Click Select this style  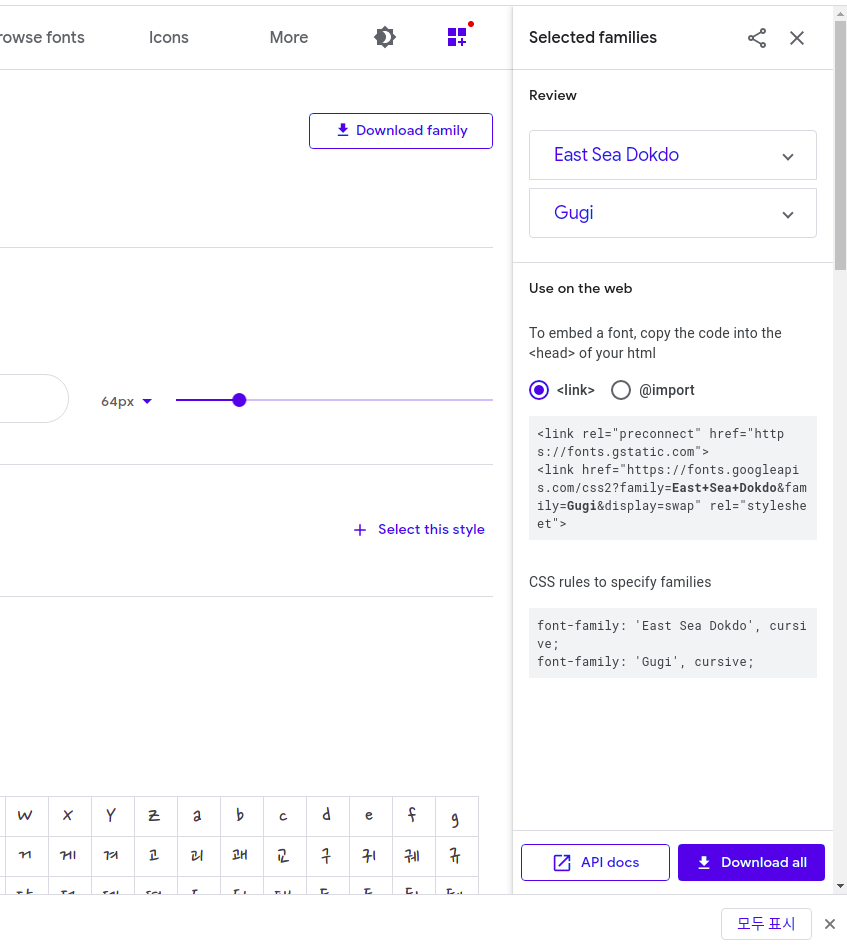click(431, 529)
